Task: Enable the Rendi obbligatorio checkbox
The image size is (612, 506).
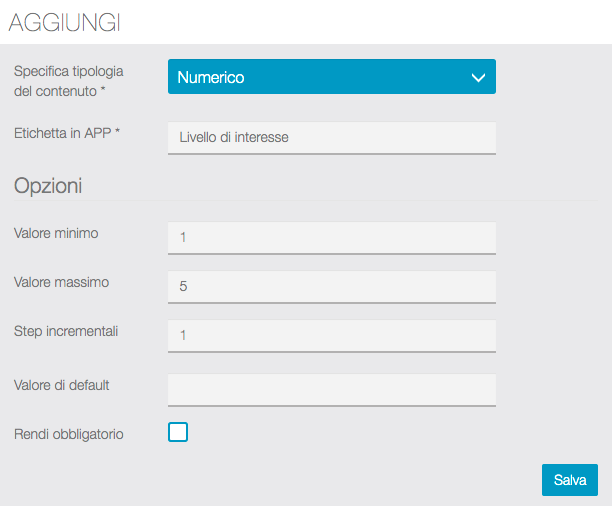Action: 178,432
